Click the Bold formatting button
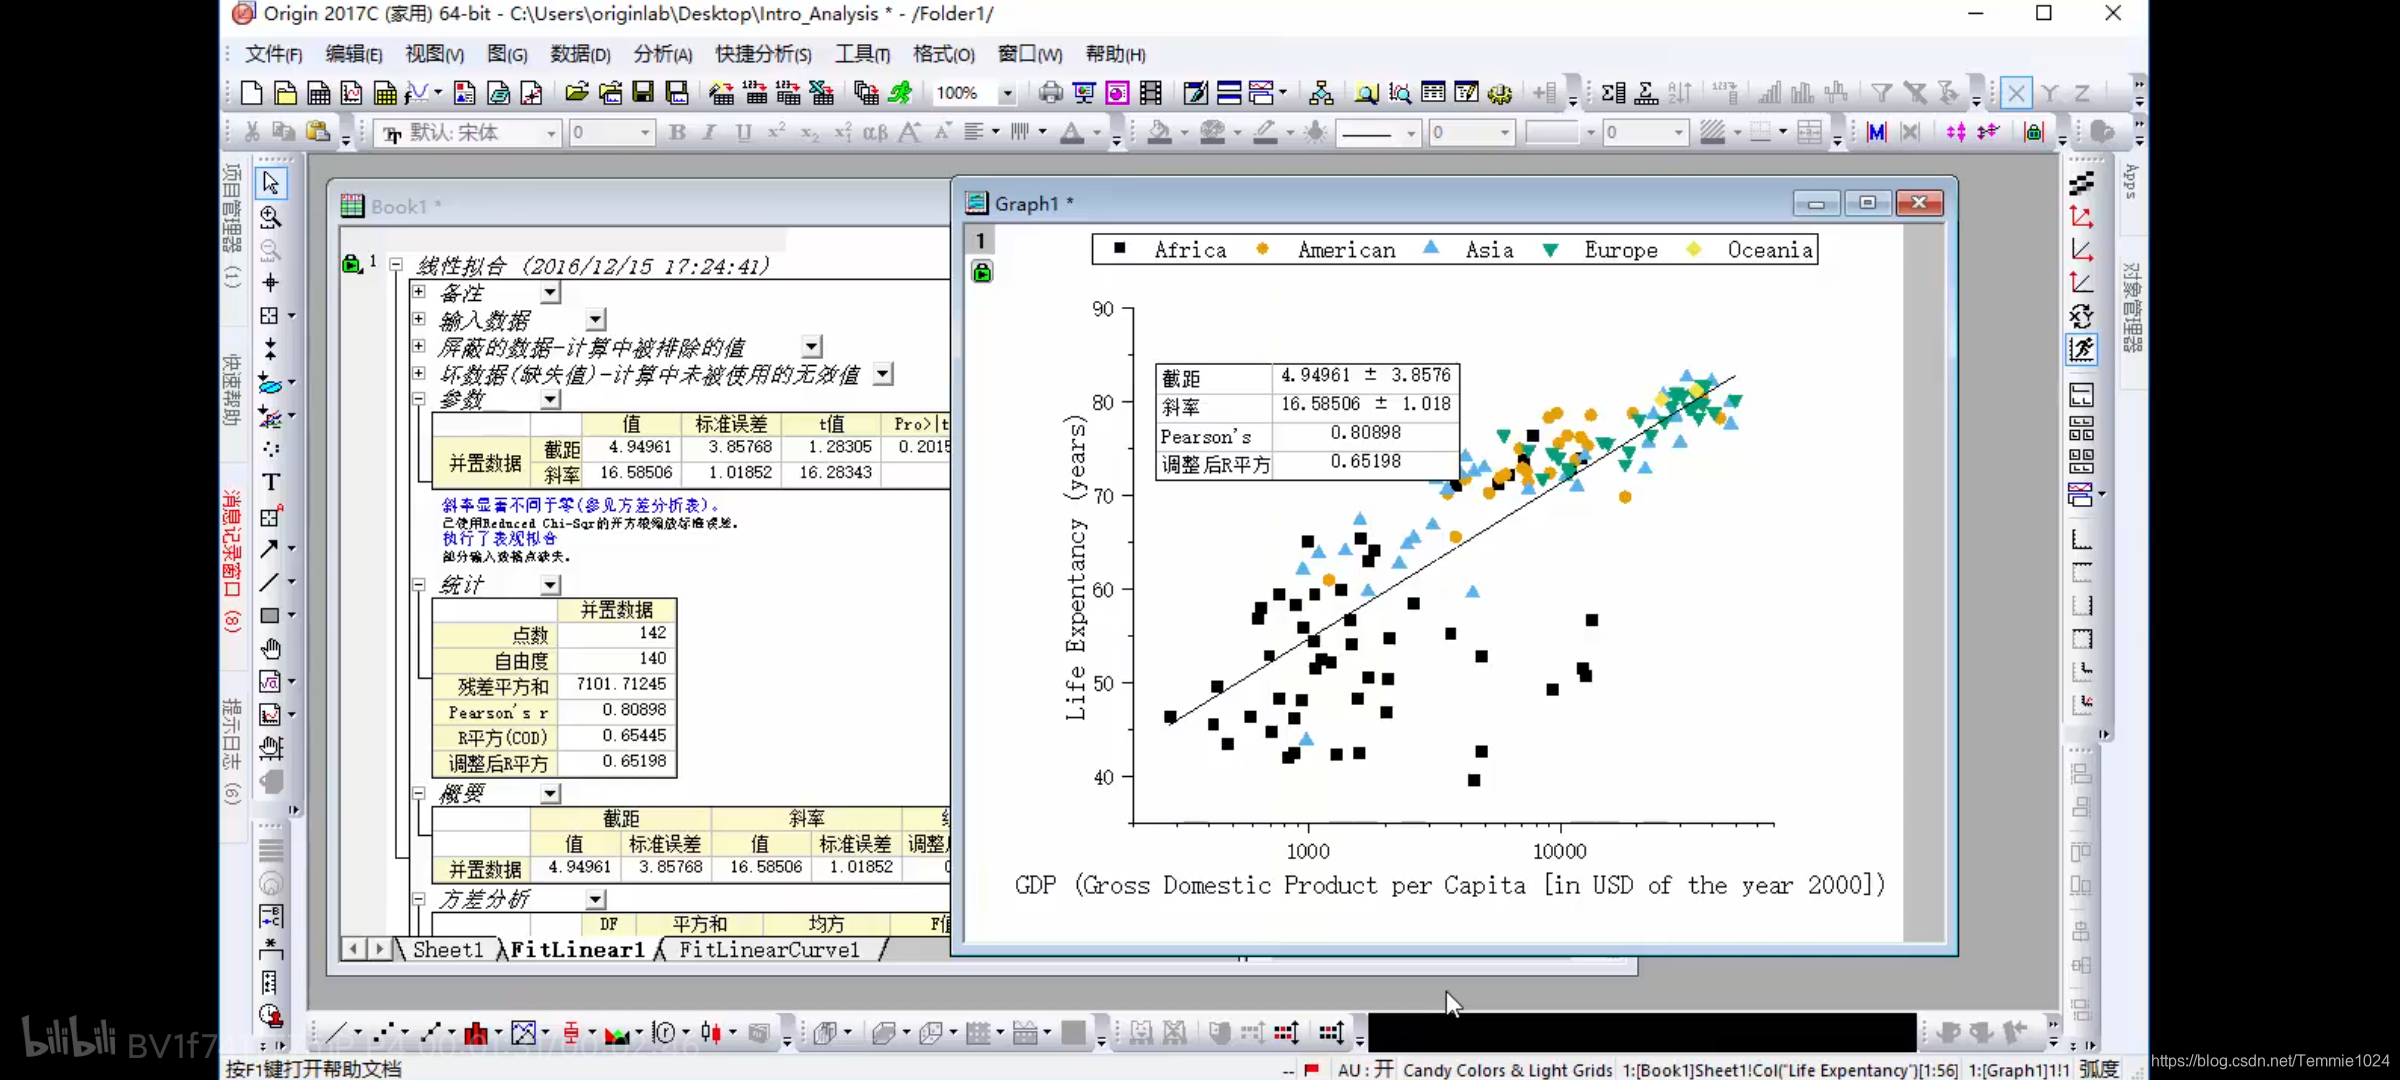Screen dimensions: 2400x1080 click(x=677, y=132)
